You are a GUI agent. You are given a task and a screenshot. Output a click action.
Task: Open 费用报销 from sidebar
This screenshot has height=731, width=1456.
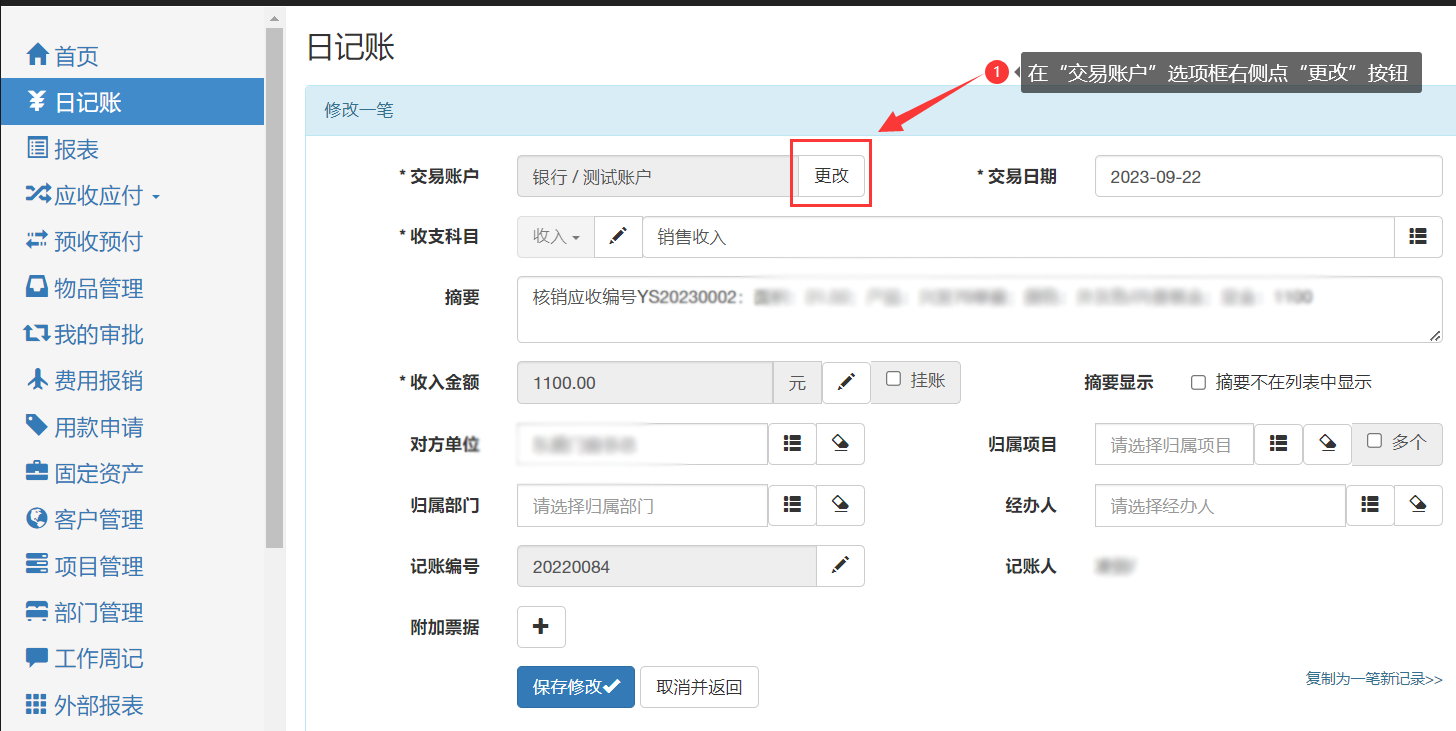pos(97,381)
